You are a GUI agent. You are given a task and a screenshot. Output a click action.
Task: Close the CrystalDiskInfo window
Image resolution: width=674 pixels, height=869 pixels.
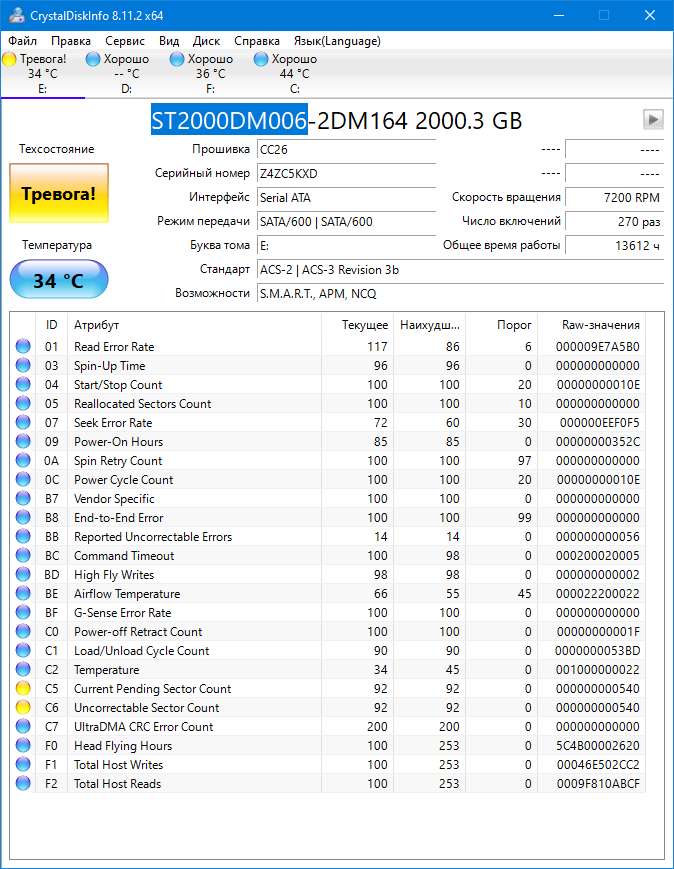650,16
